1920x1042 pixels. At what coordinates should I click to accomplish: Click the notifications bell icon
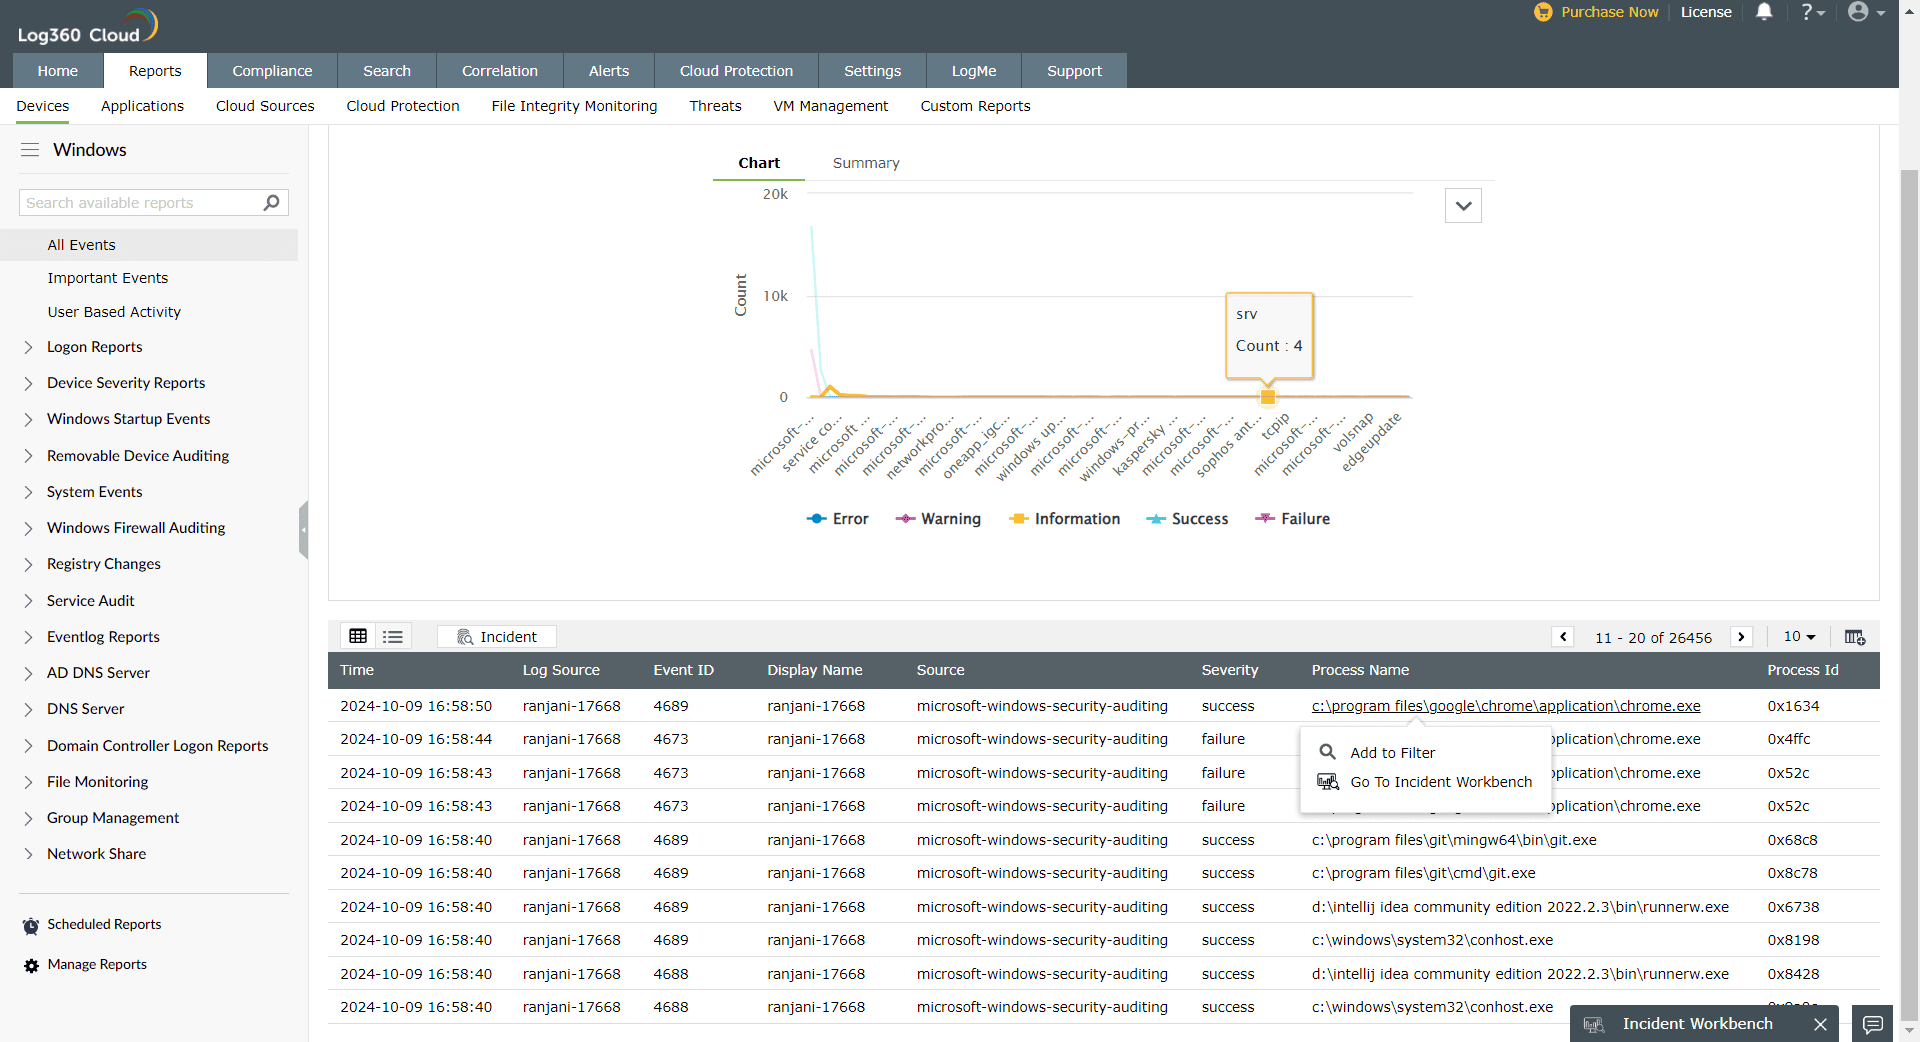pyautogui.click(x=1764, y=12)
